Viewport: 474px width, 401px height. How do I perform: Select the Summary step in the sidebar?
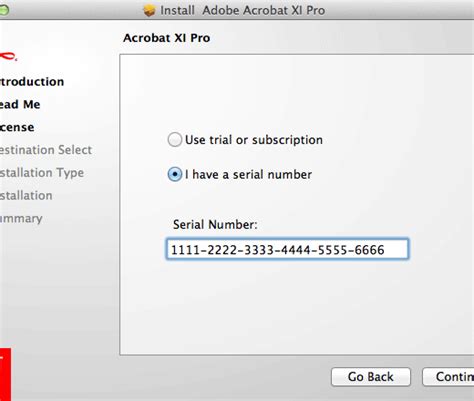(21, 218)
